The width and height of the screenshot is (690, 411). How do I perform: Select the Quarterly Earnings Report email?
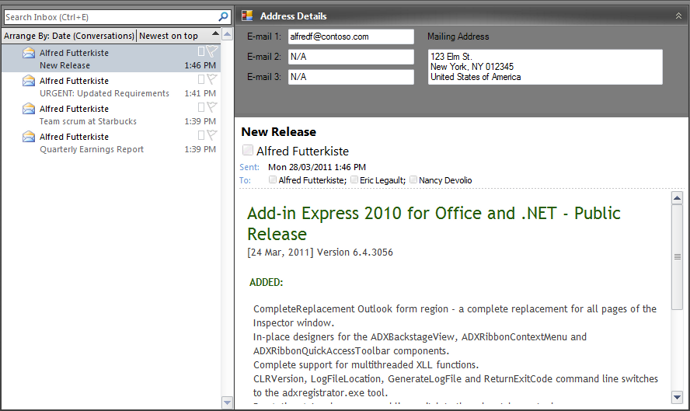coord(111,143)
